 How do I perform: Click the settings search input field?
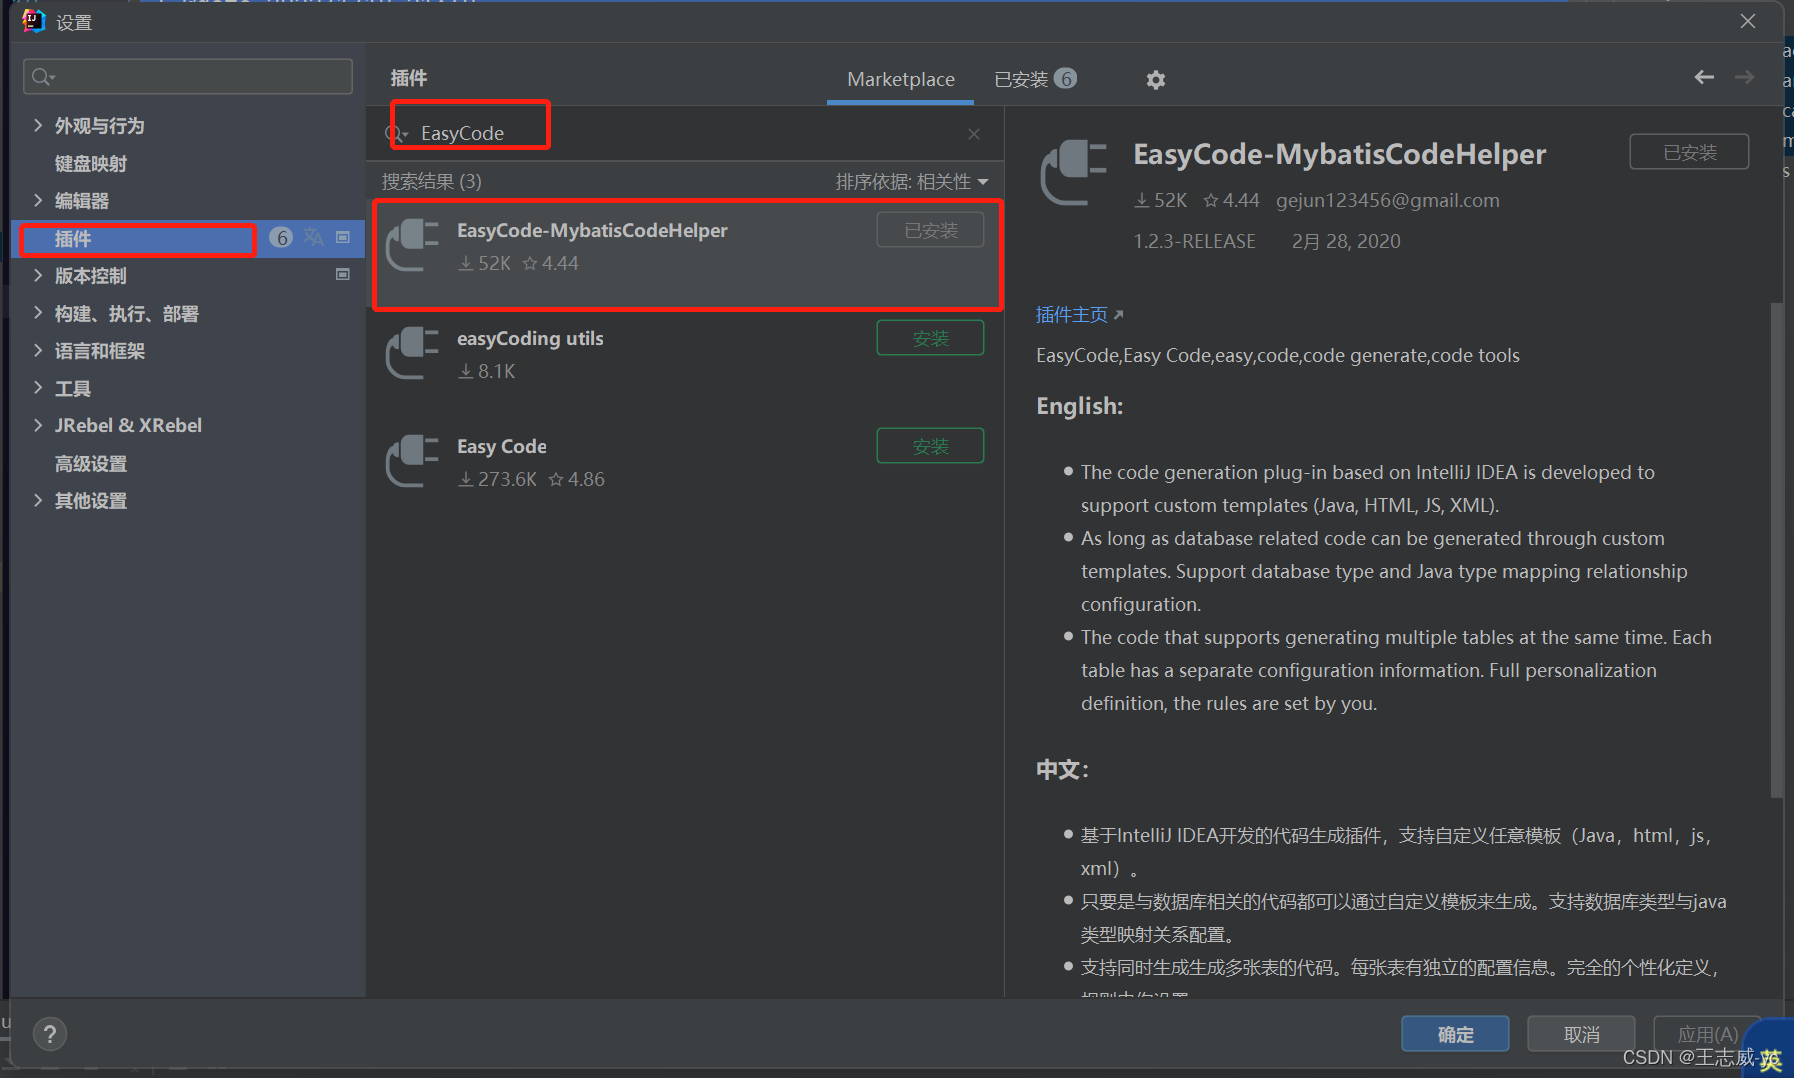pyautogui.click(x=187, y=76)
